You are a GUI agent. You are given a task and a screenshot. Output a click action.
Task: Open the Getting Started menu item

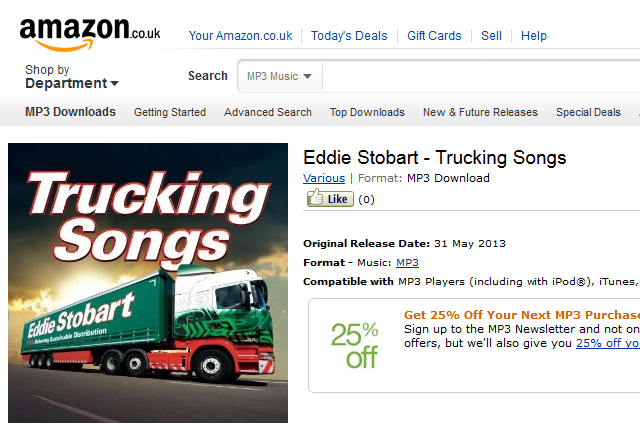(170, 112)
